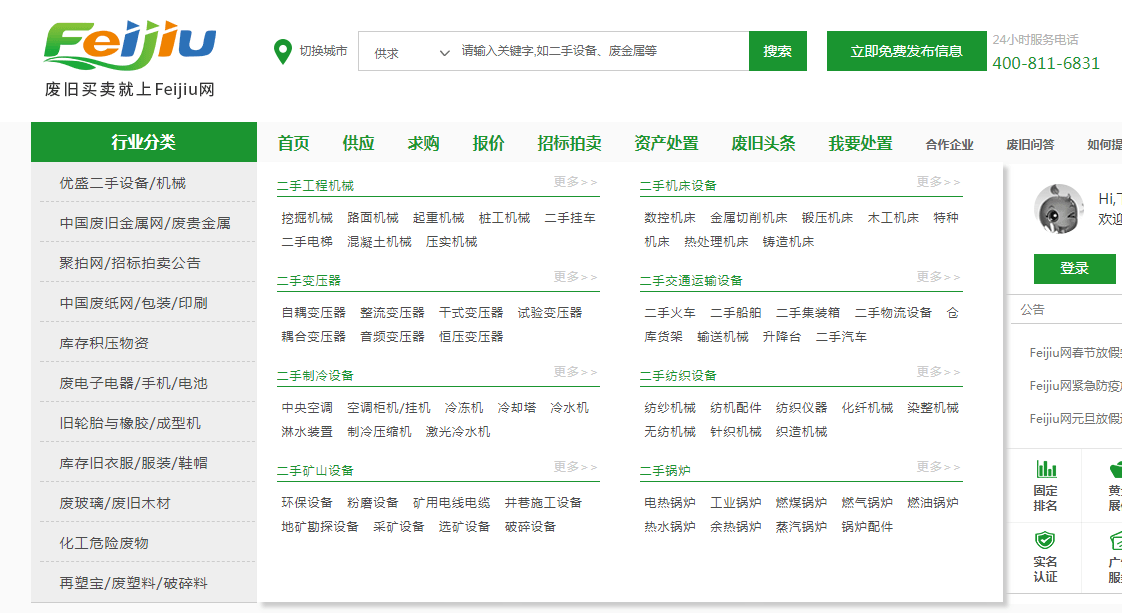The image size is (1122, 613).
Task: Click the 升降台 link
Action: (782, 336)
